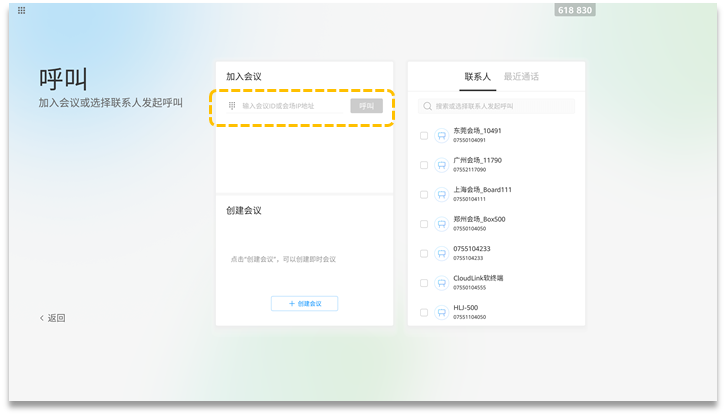Select the checkbox for 上海会场_Board111
The height and width of the screenshot is (416, 726).
[424, 194]
